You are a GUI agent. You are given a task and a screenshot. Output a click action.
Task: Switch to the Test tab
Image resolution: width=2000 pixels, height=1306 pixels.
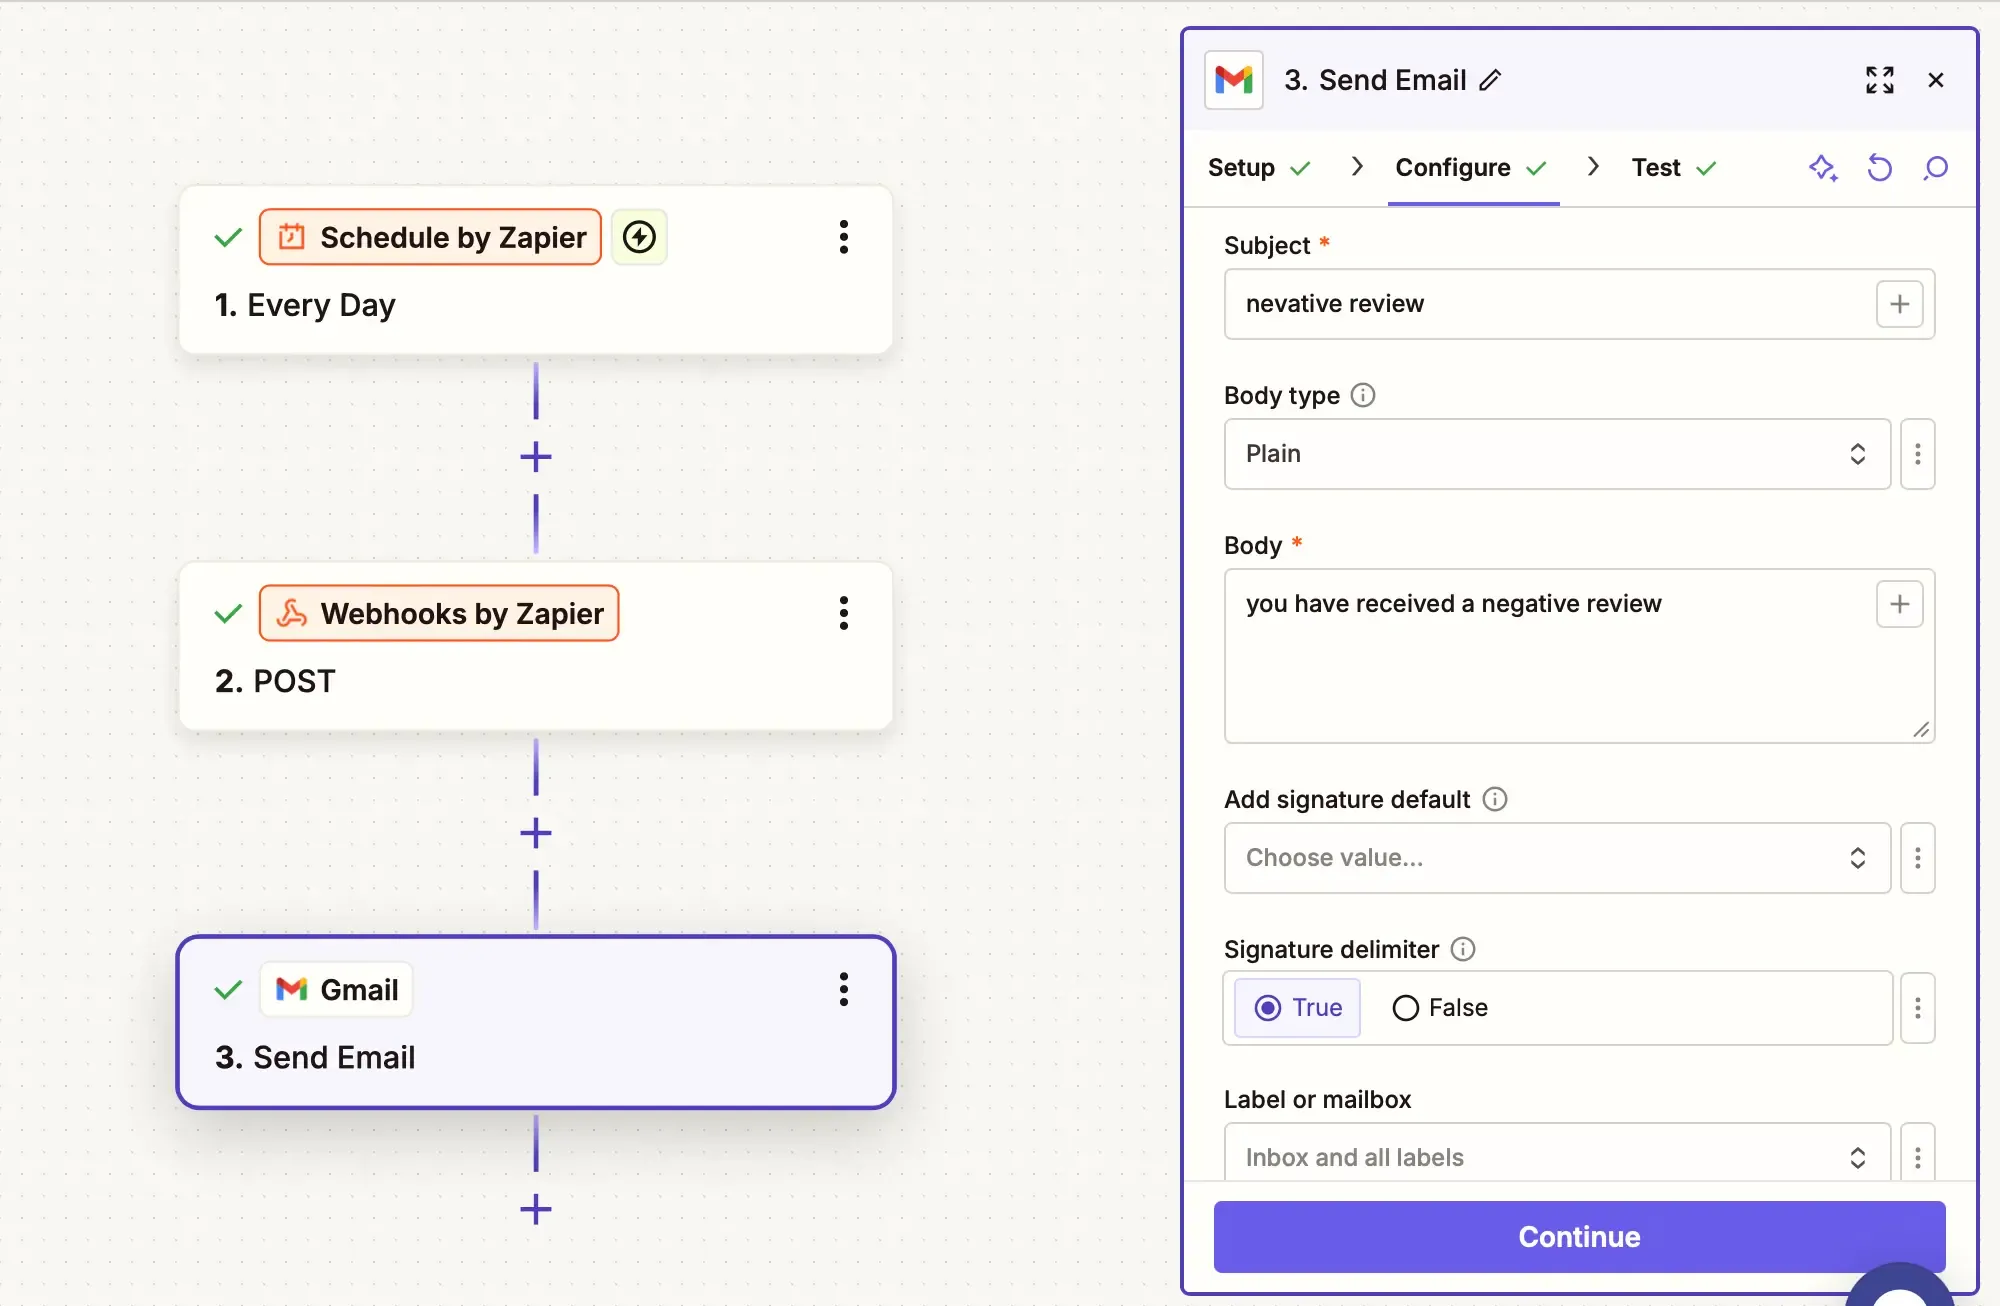click(1673, 168)
